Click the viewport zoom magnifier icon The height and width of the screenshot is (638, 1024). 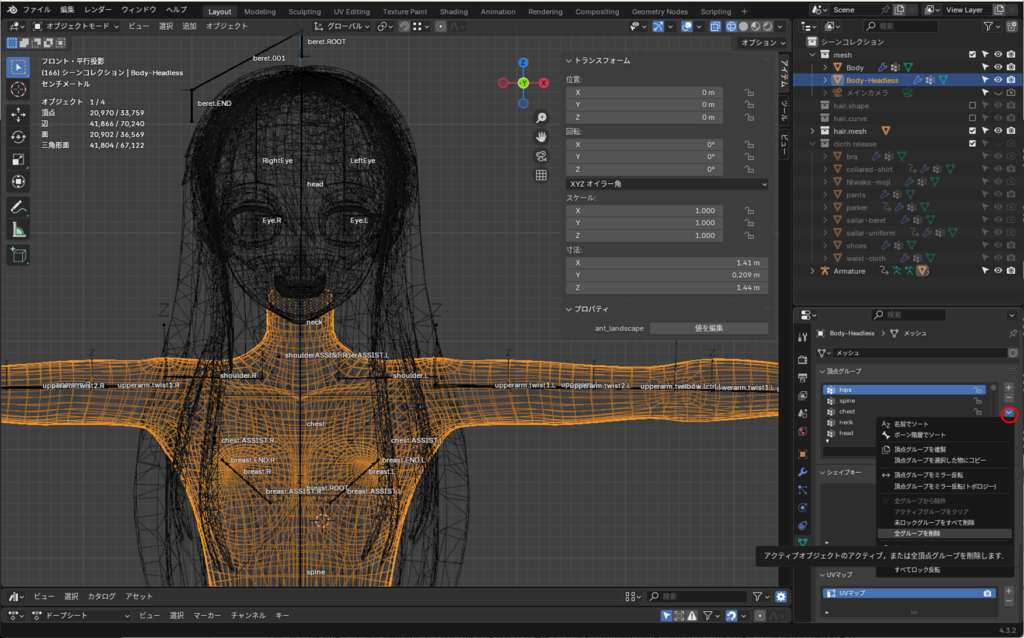pyautogui.click(x=541, y=117)
